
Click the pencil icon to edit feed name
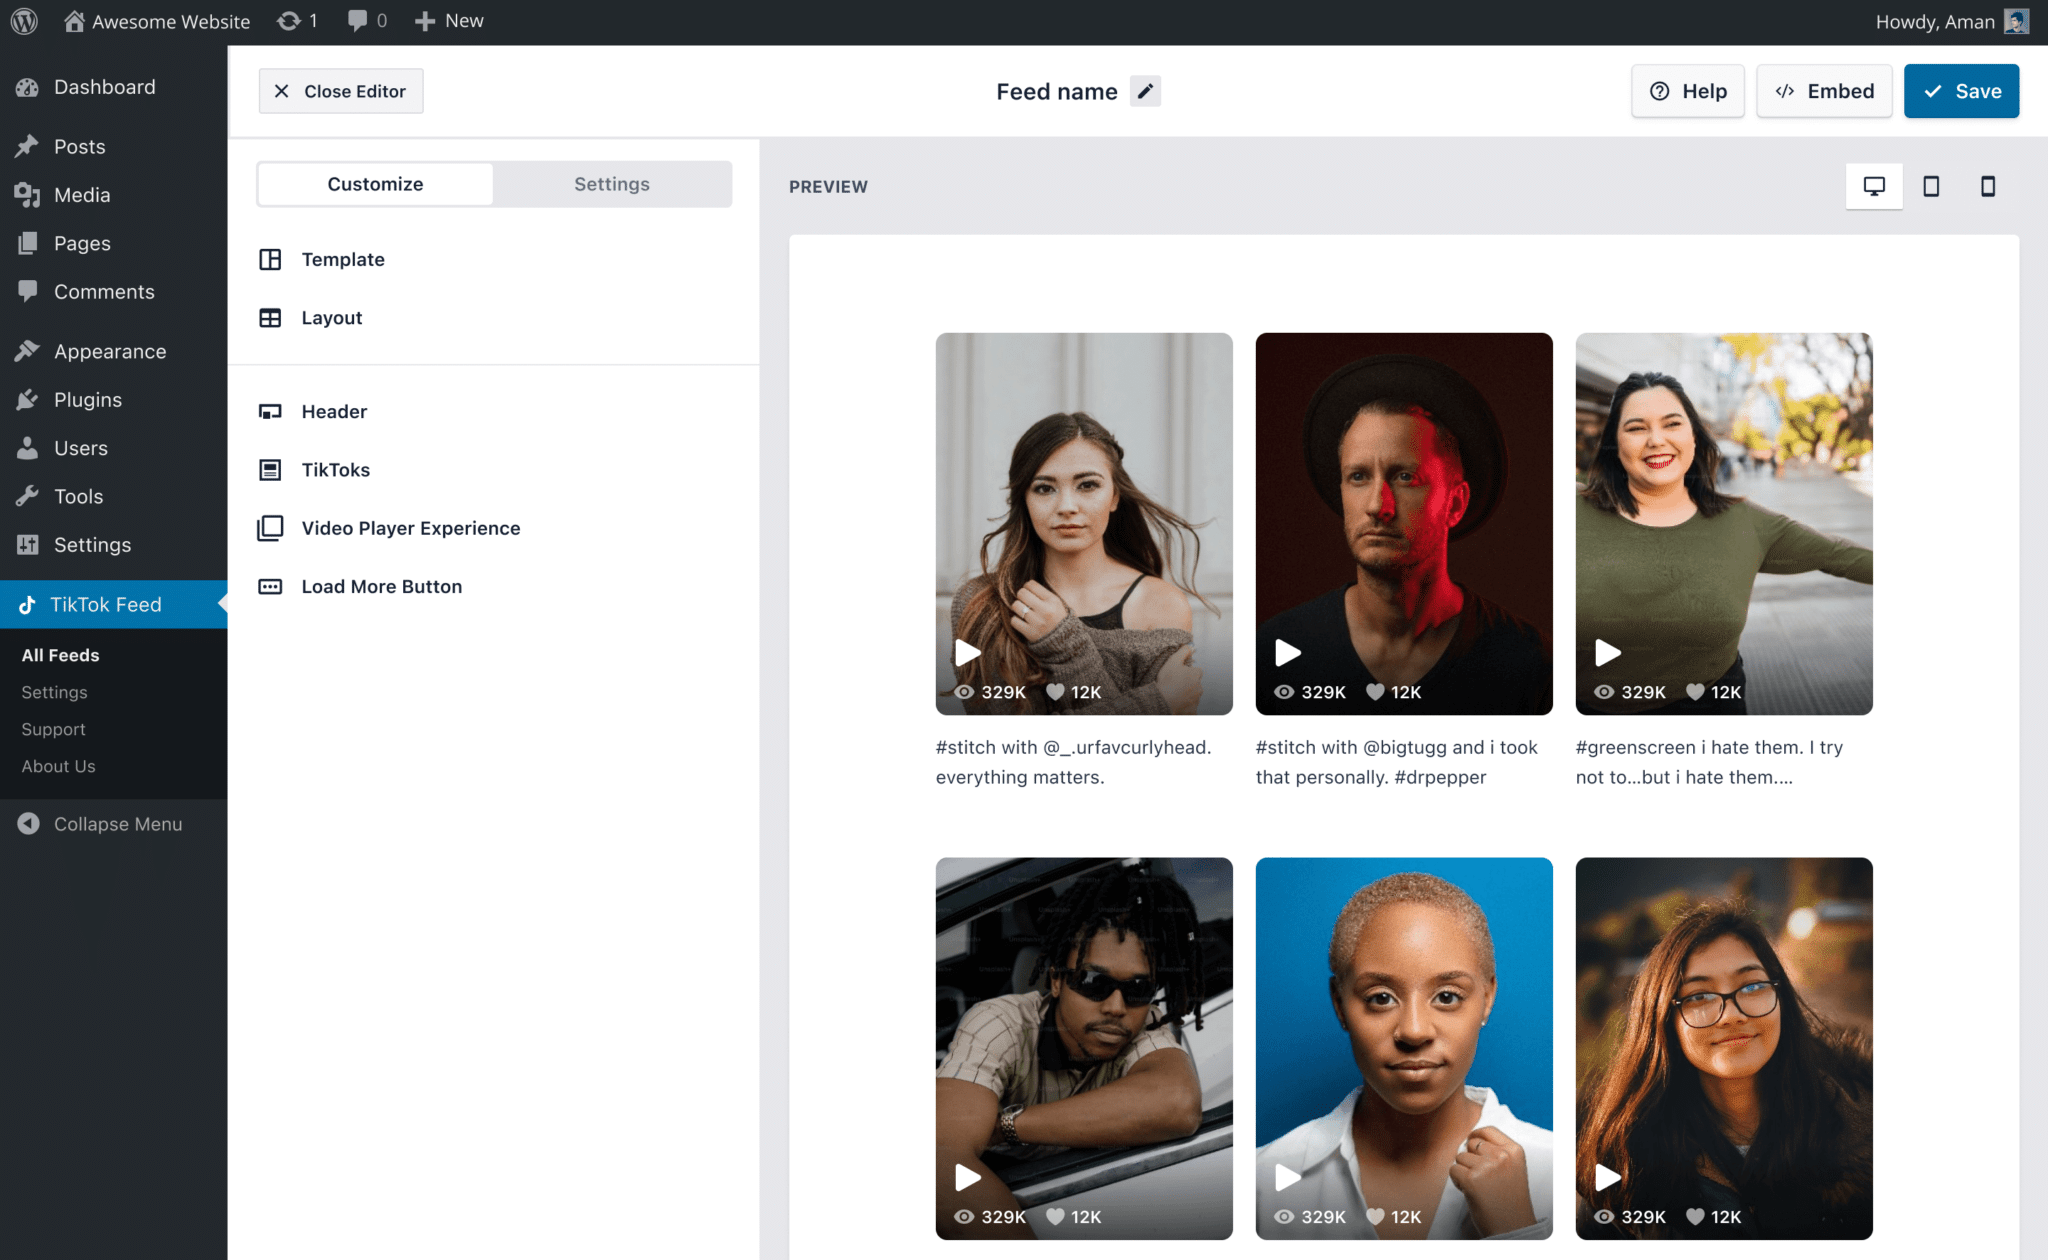click(1145, 91)
